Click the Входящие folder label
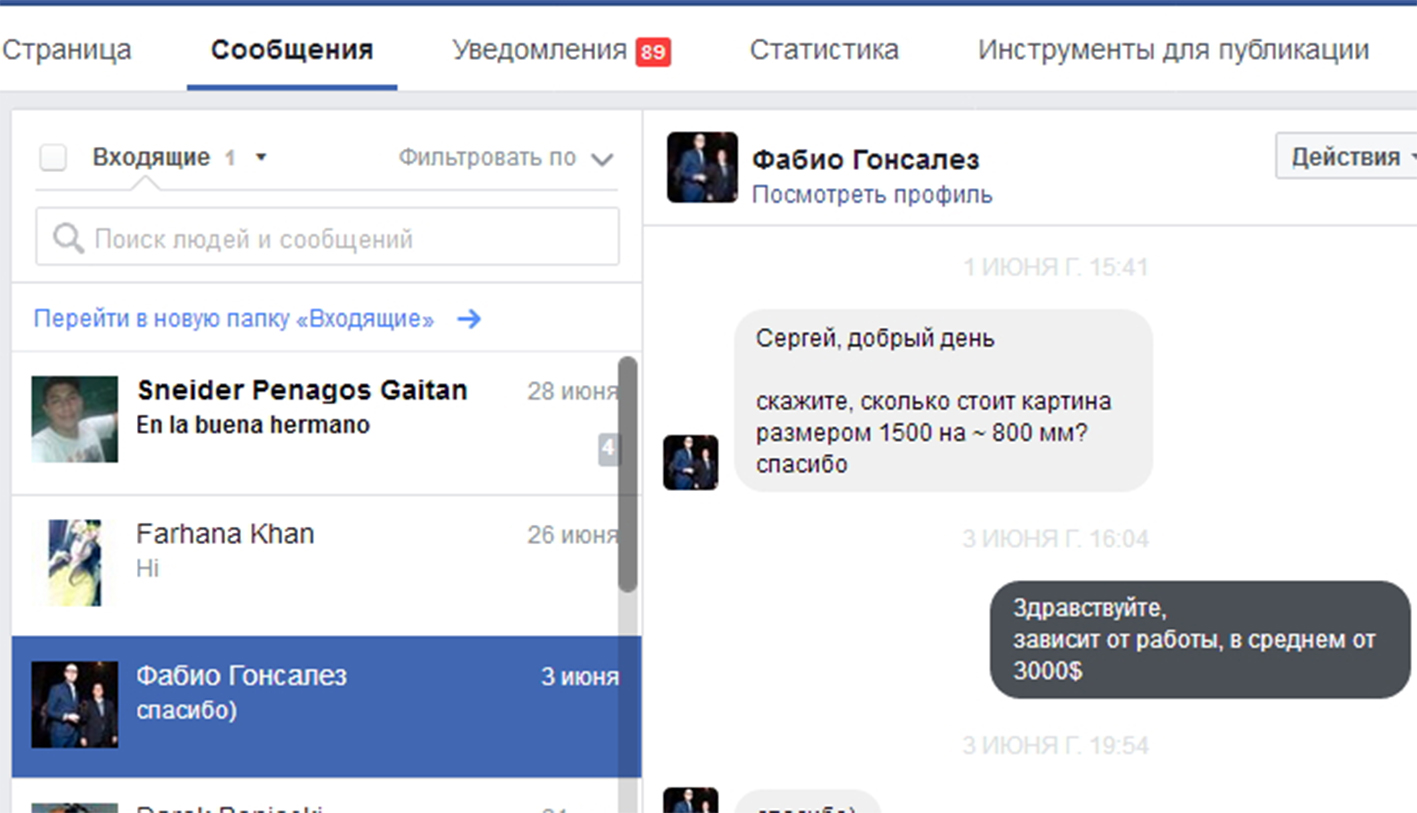 click(x=151, y=157)
